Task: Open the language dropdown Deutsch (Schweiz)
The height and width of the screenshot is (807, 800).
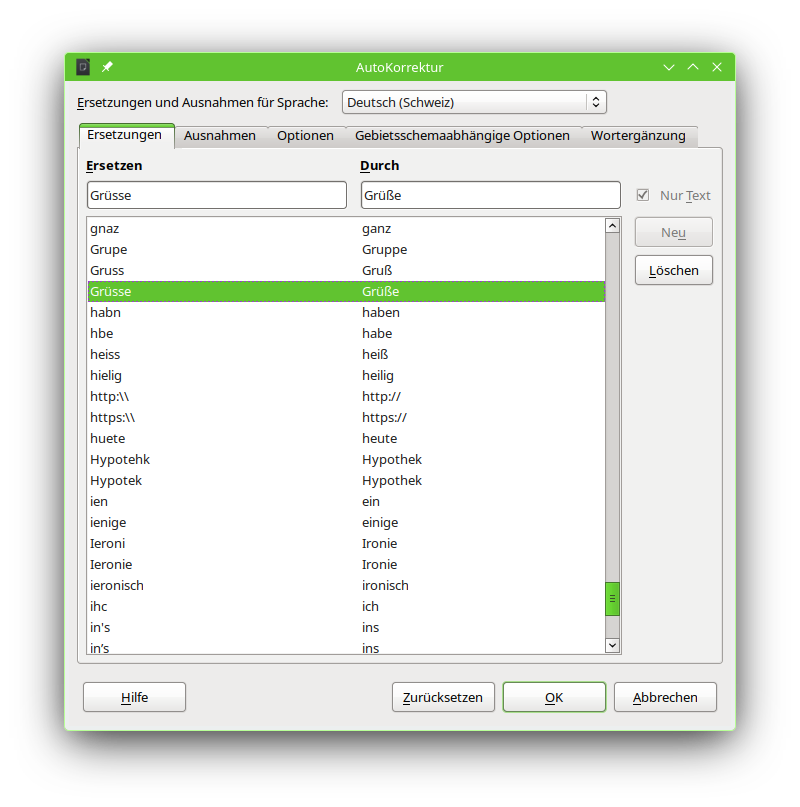Action: [474, 102]
